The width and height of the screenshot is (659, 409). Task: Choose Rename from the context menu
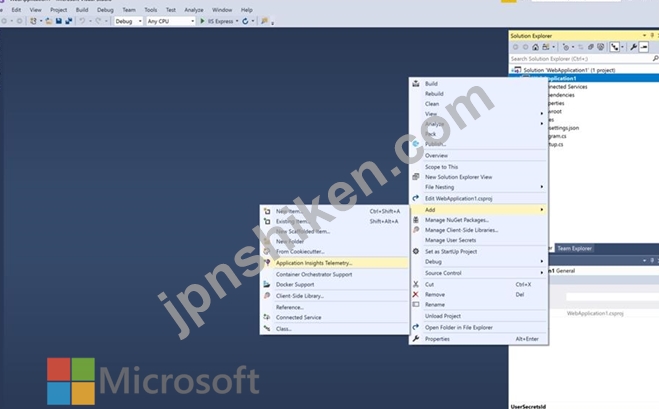pos(478,304)
